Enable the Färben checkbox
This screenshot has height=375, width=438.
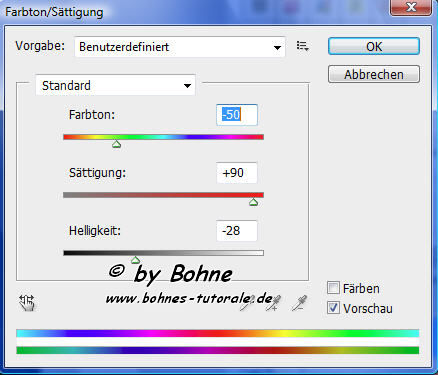(x=333, y=288)
